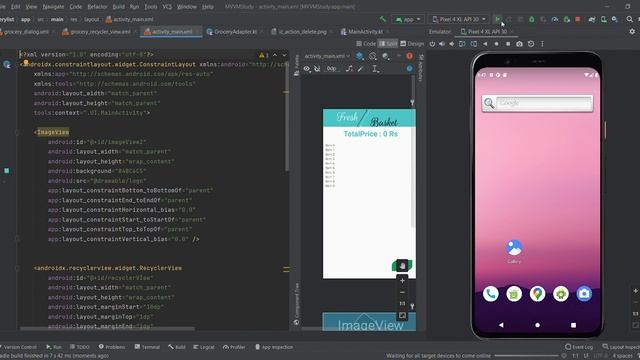Screen dimensions: 640x360
Task: Click the orientation for preview icon
Action: click(373, 56)
